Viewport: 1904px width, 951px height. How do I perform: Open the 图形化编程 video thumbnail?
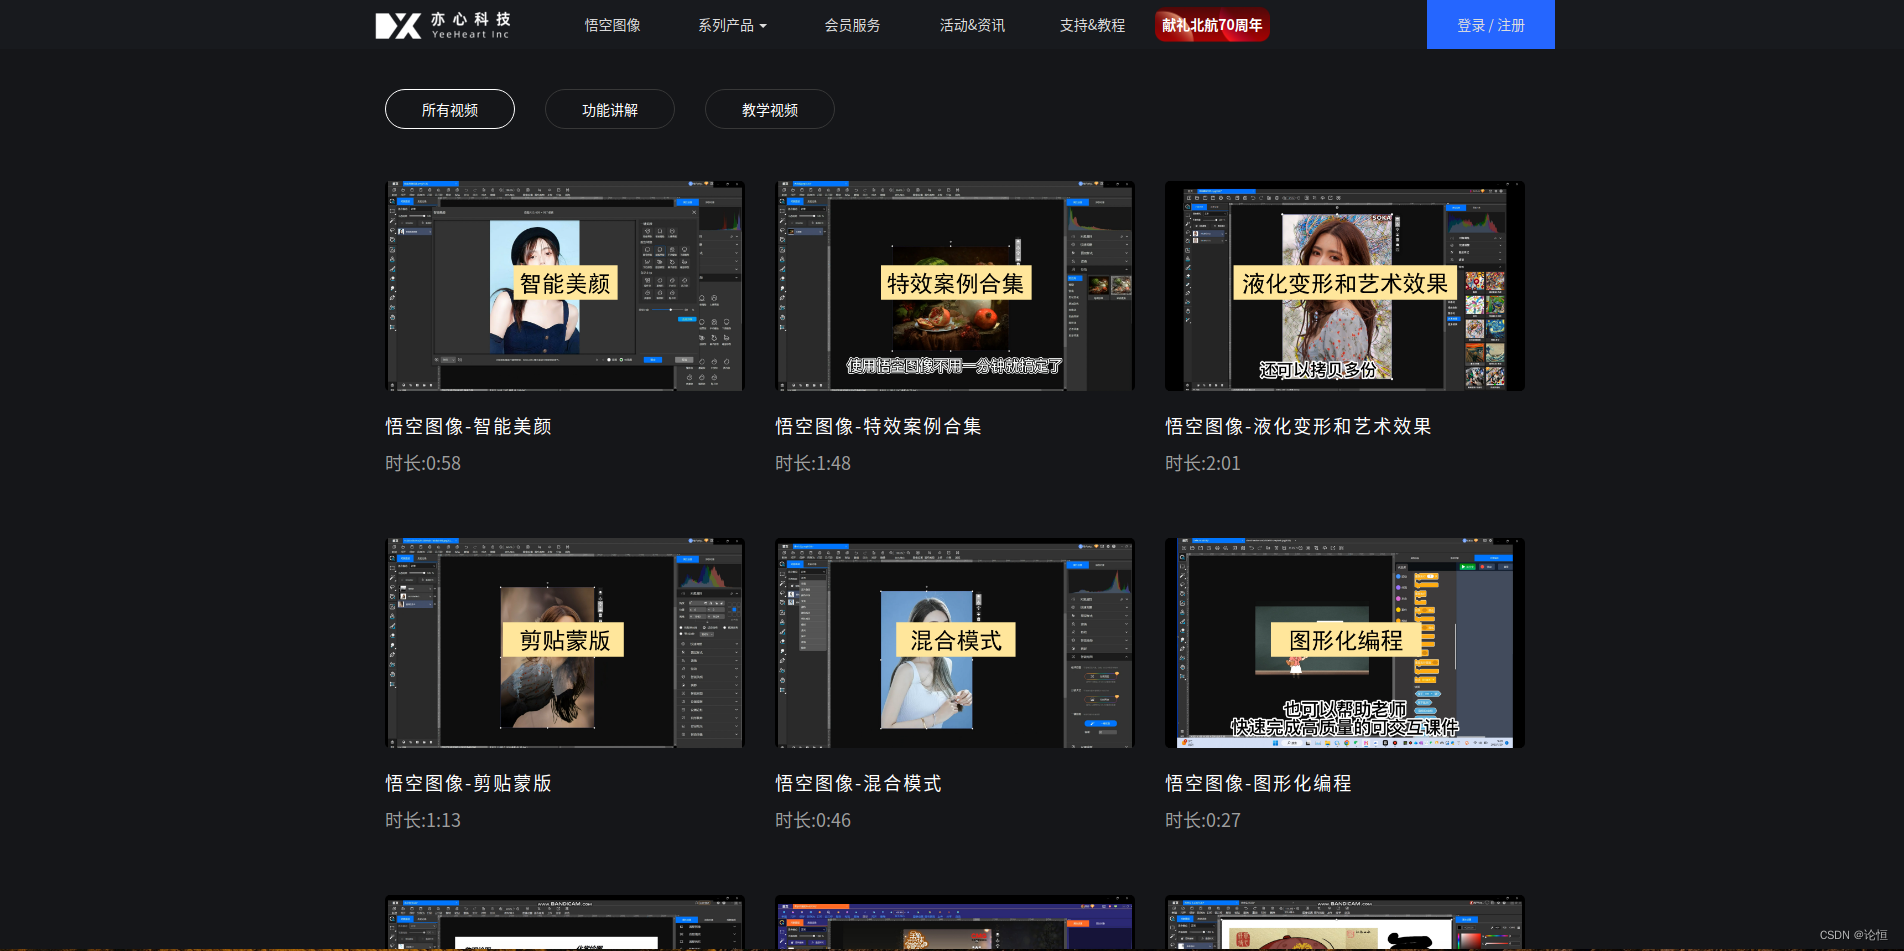[x=1345, y=643]
